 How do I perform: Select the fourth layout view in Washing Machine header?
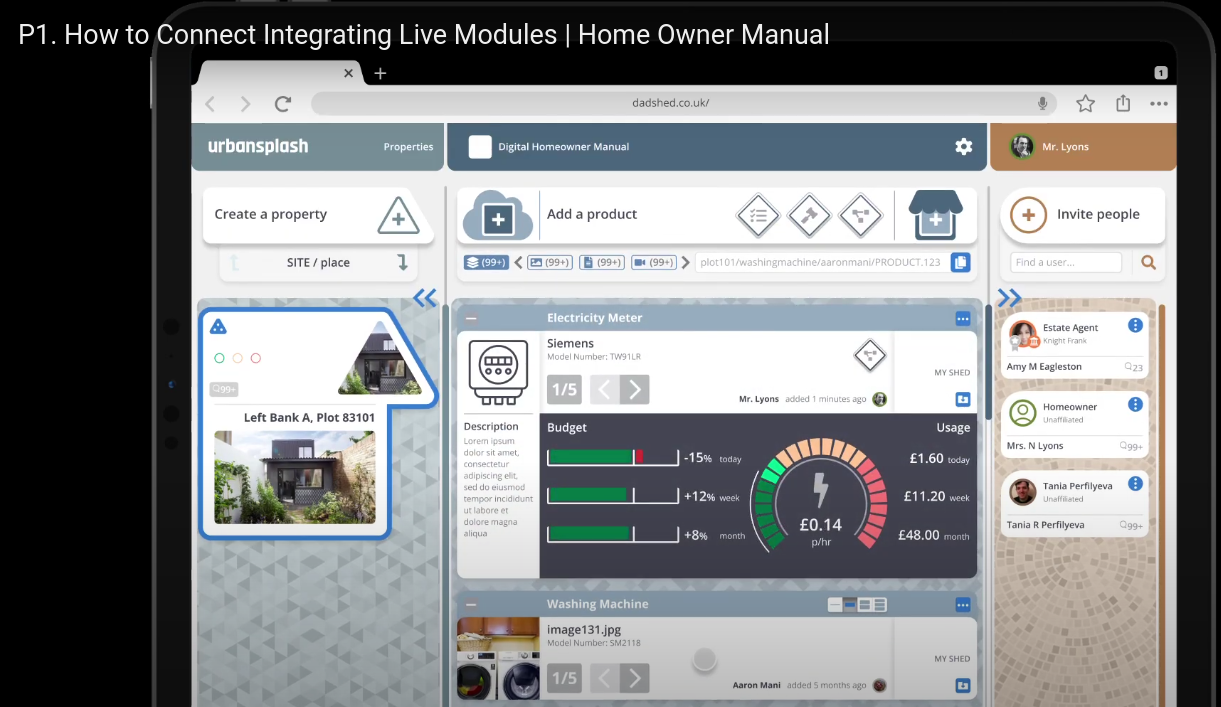coord(879,605)
